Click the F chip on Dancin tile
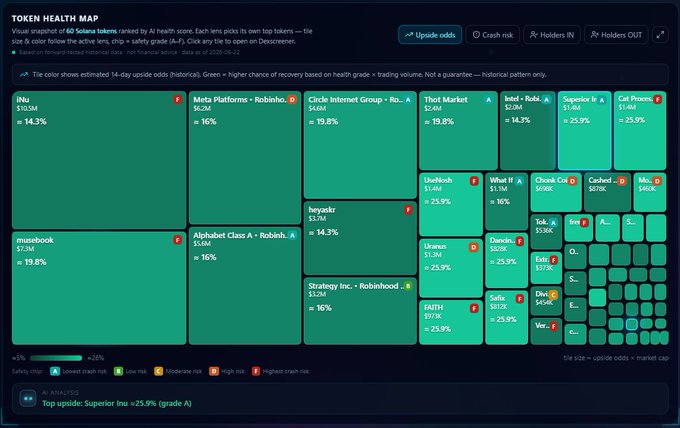 (520, 241)
